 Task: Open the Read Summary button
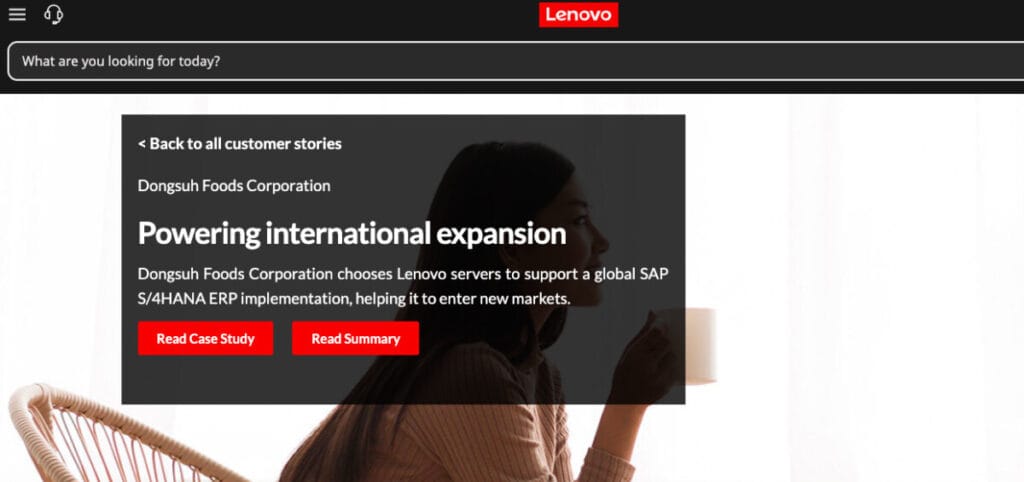pos(355,338)
